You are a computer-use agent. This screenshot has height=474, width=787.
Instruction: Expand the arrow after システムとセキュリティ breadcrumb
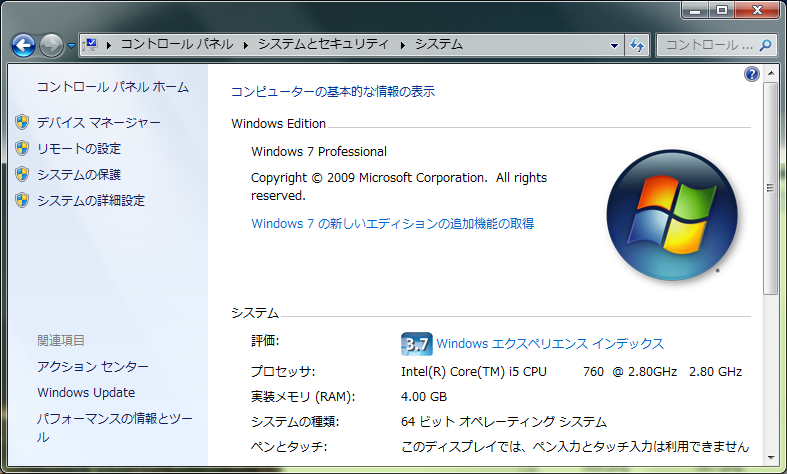click(402, 45)
